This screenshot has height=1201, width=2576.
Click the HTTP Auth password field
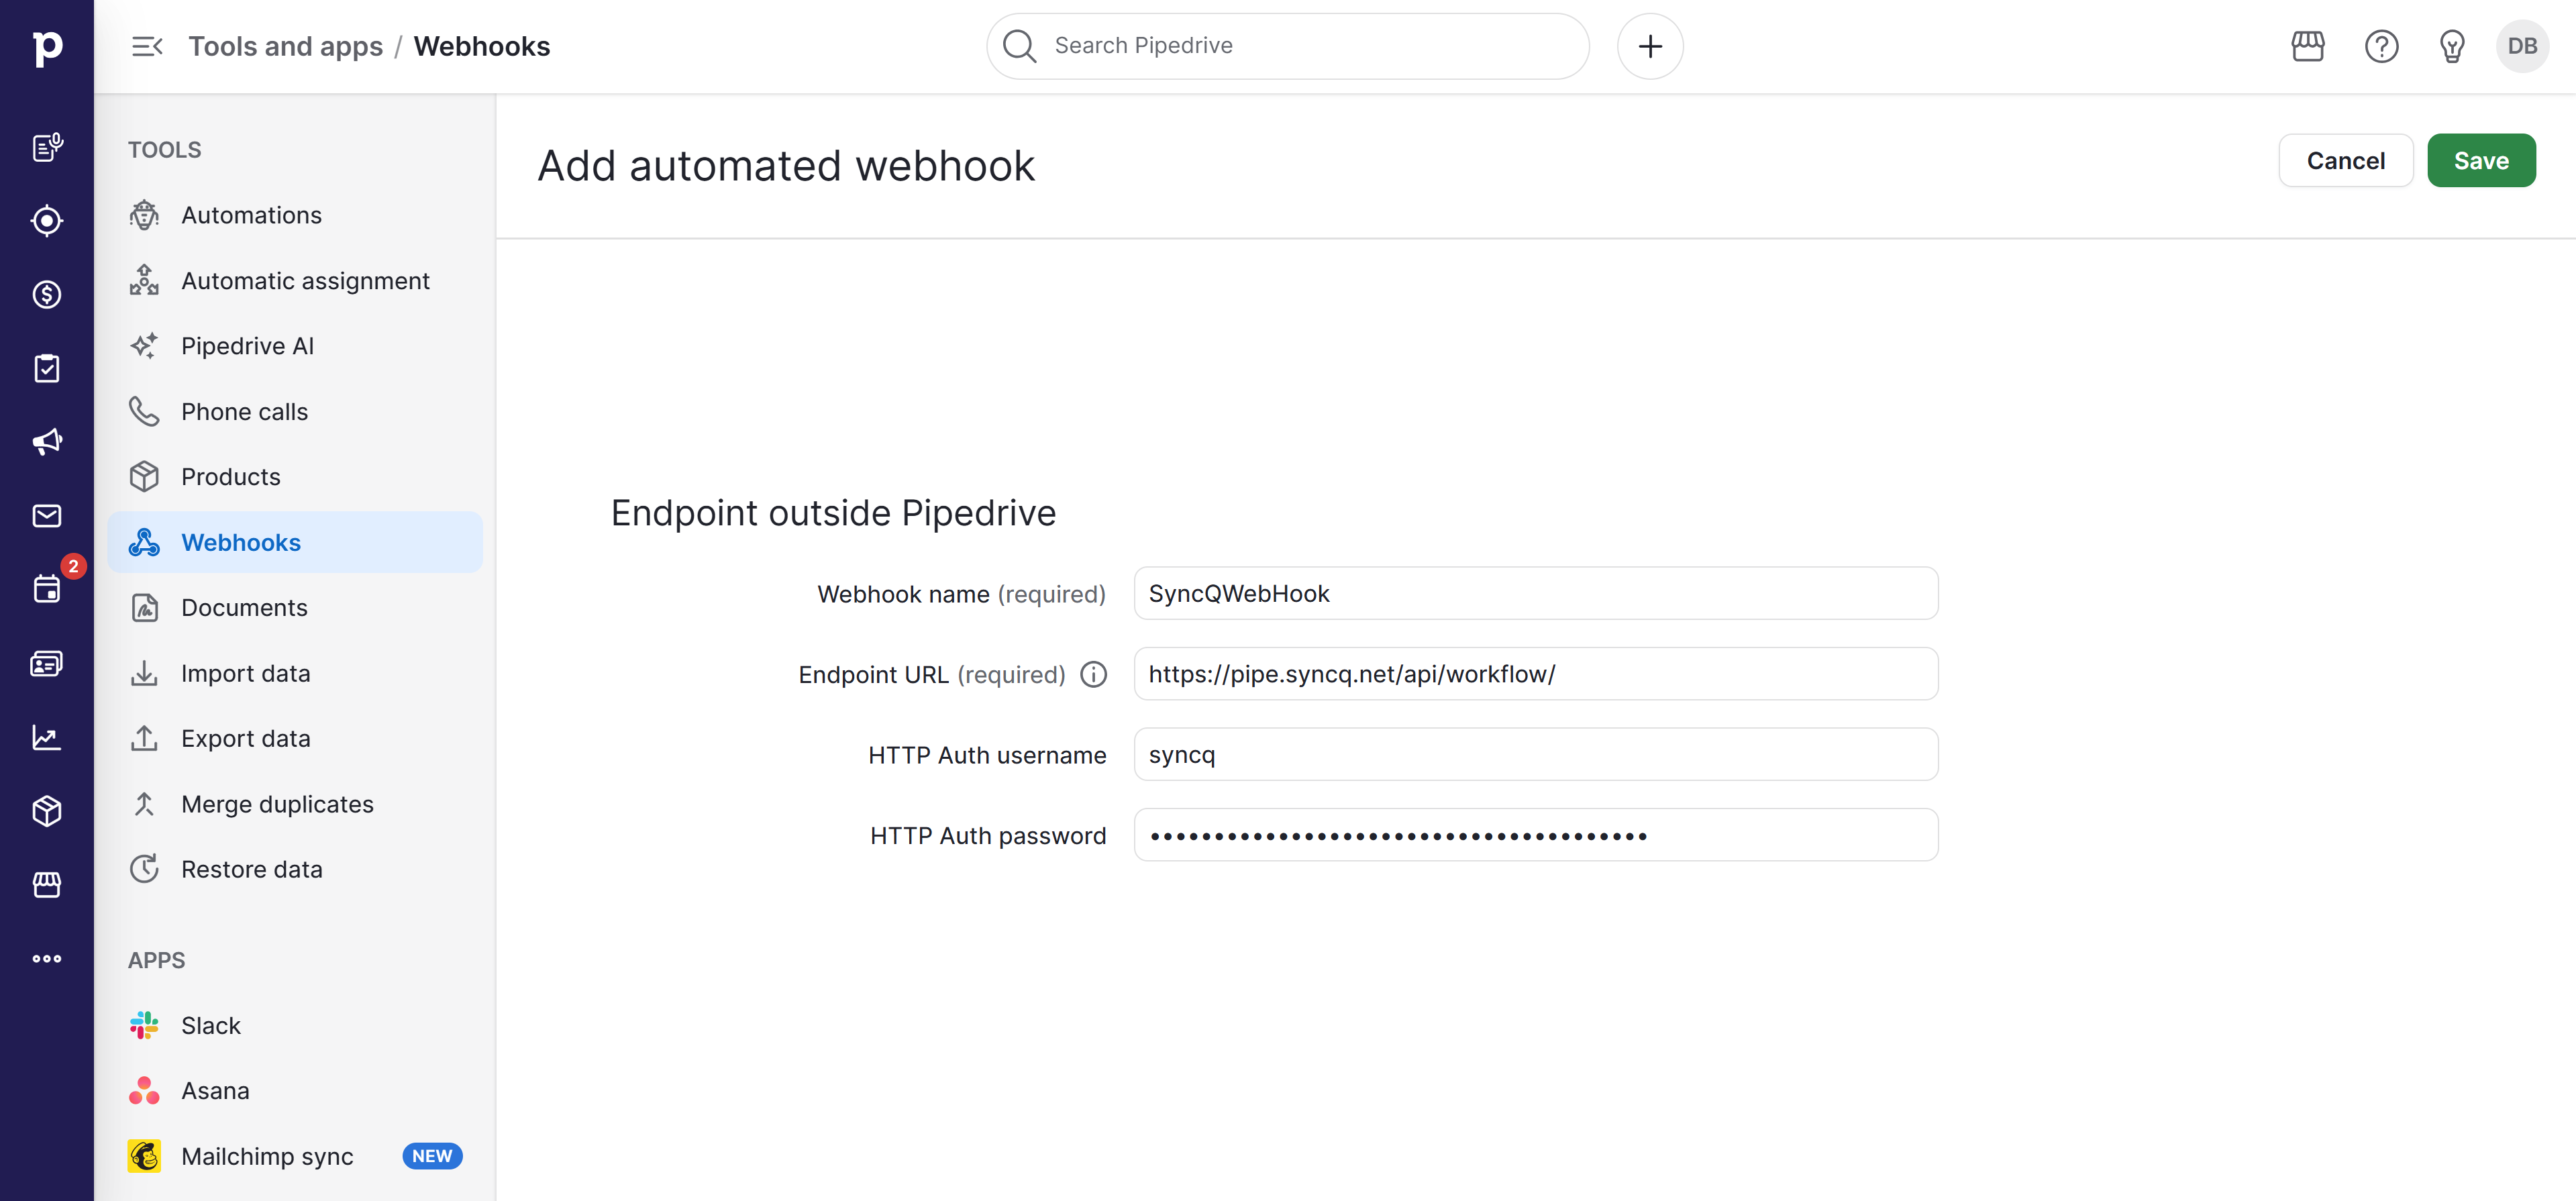(1535, 835)
